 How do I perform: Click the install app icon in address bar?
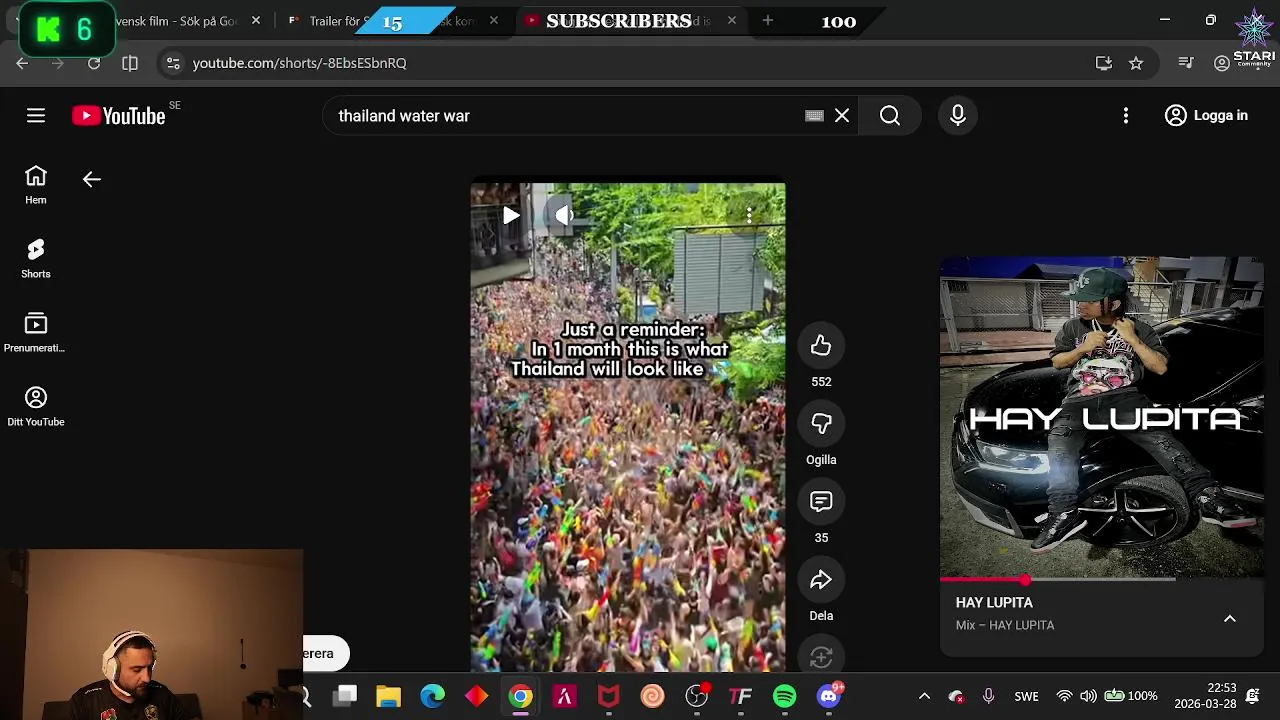point(1104,63)
